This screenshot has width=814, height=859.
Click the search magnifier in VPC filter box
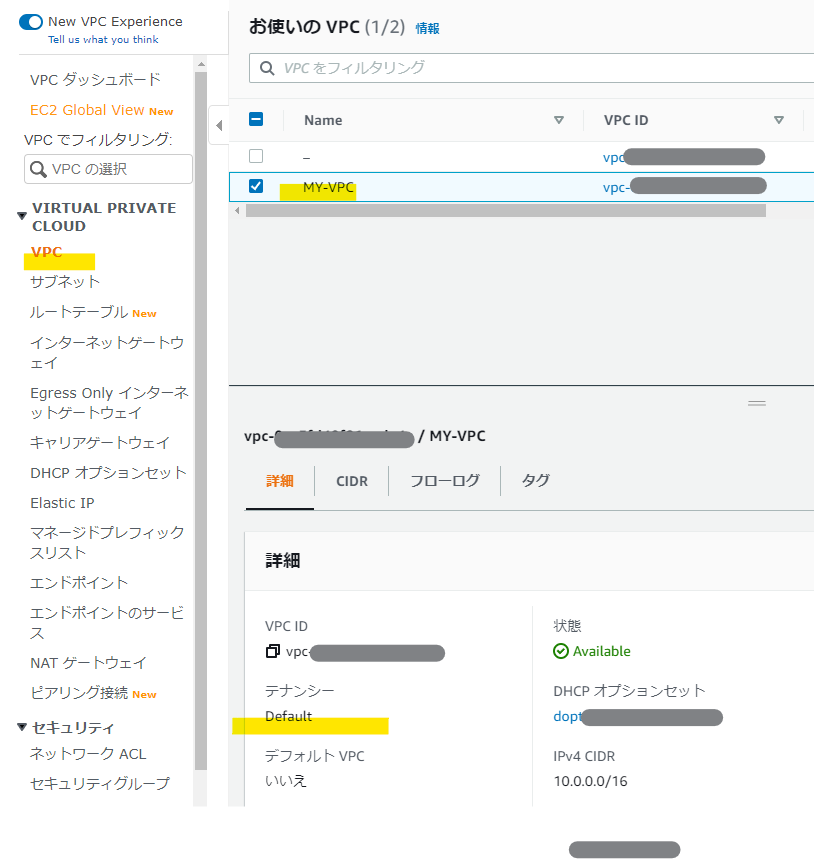[267, 68]
